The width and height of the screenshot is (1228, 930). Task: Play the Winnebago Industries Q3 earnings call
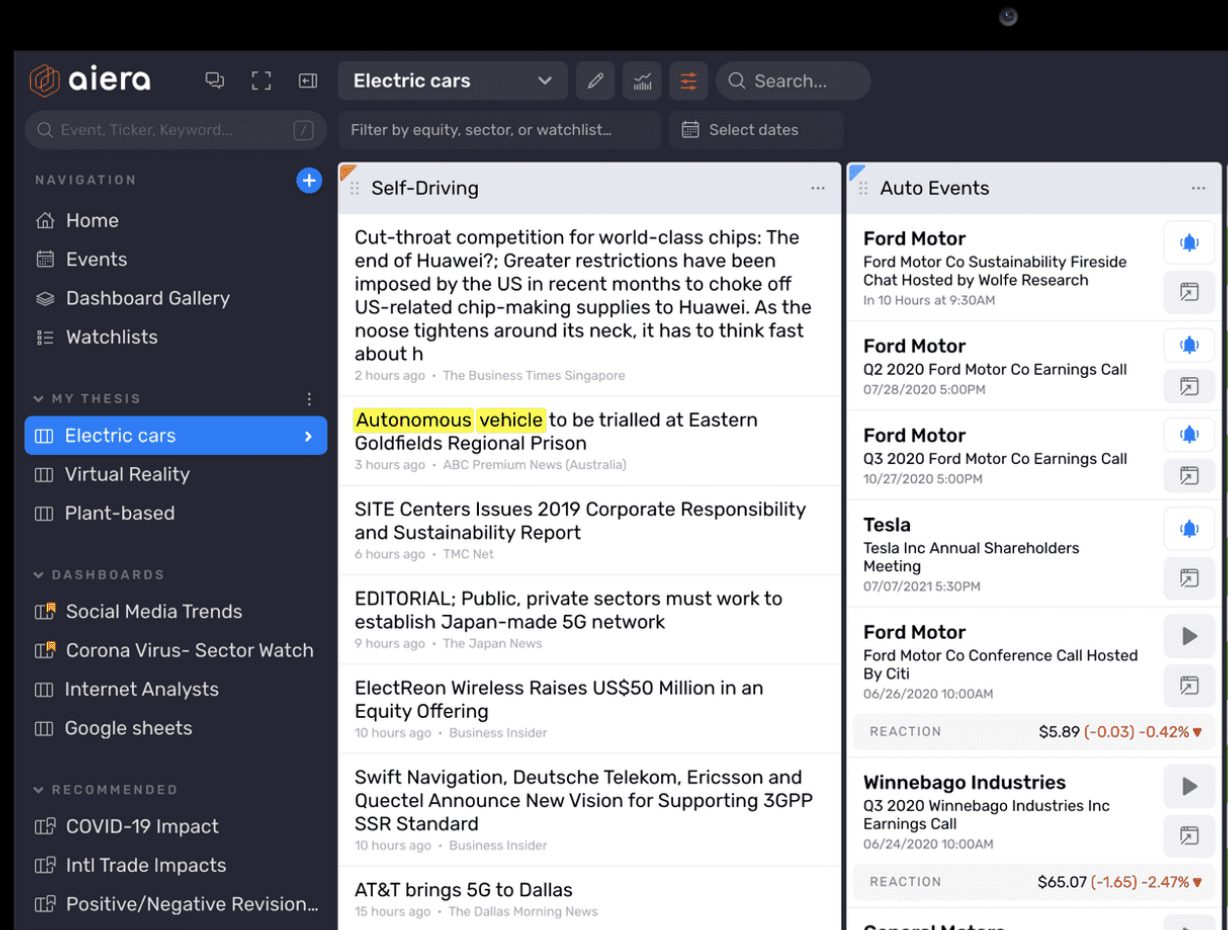coord(1189,787)
